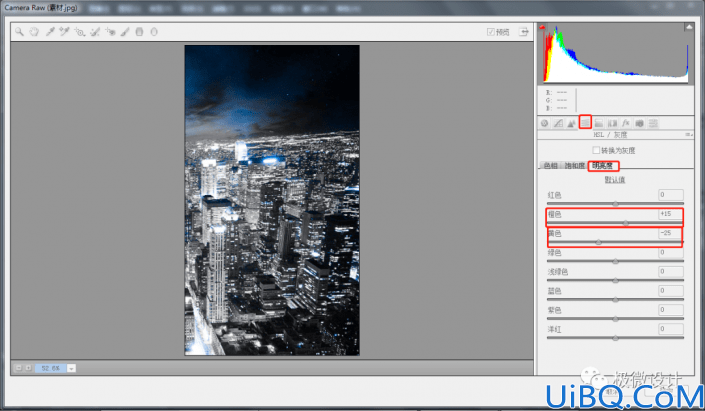Switch to the 饱和度 saturation tab
This screenshot has width=705, height=411.
575,165
